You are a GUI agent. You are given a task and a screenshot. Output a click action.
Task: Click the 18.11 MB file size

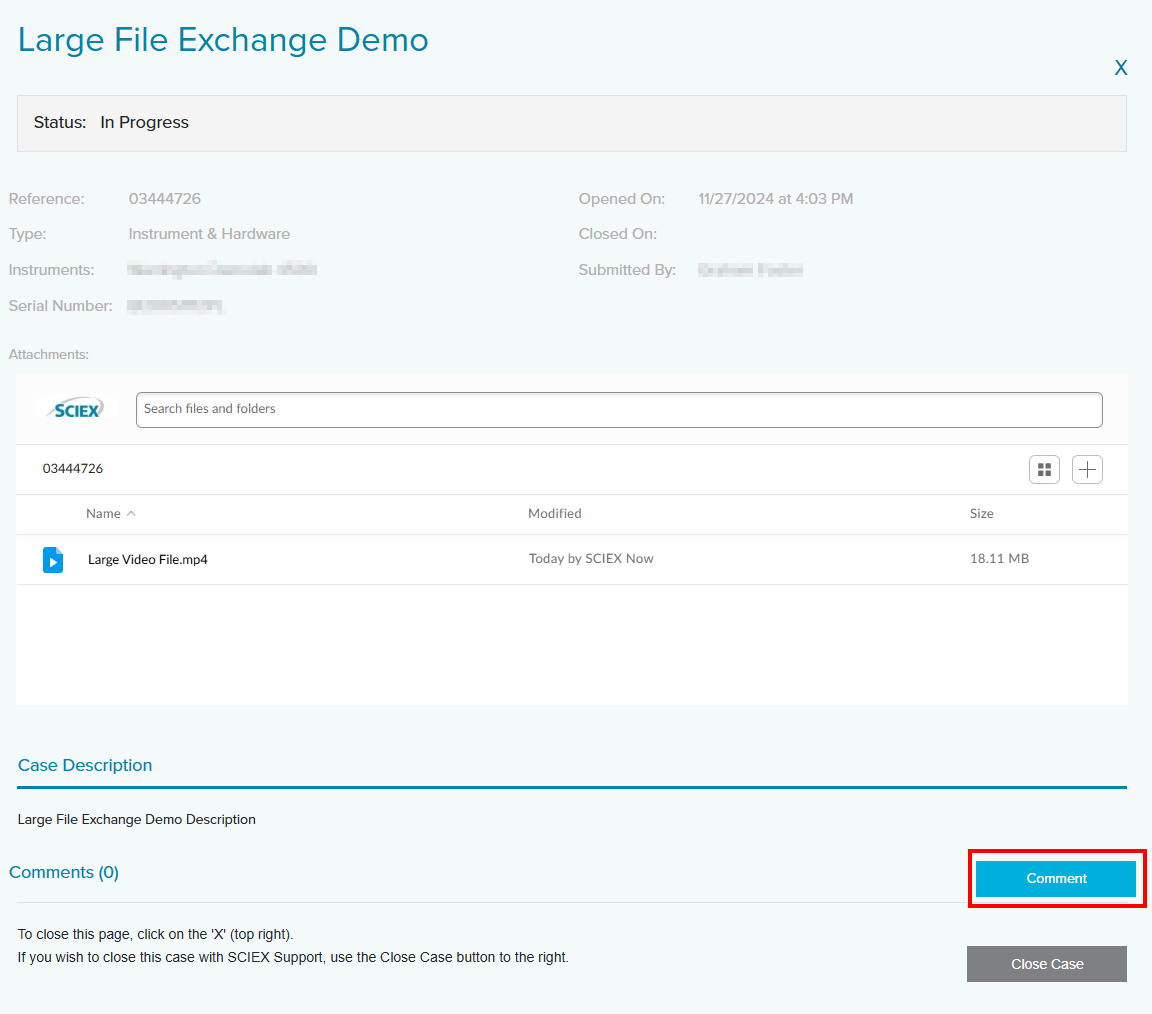(999, 559)
